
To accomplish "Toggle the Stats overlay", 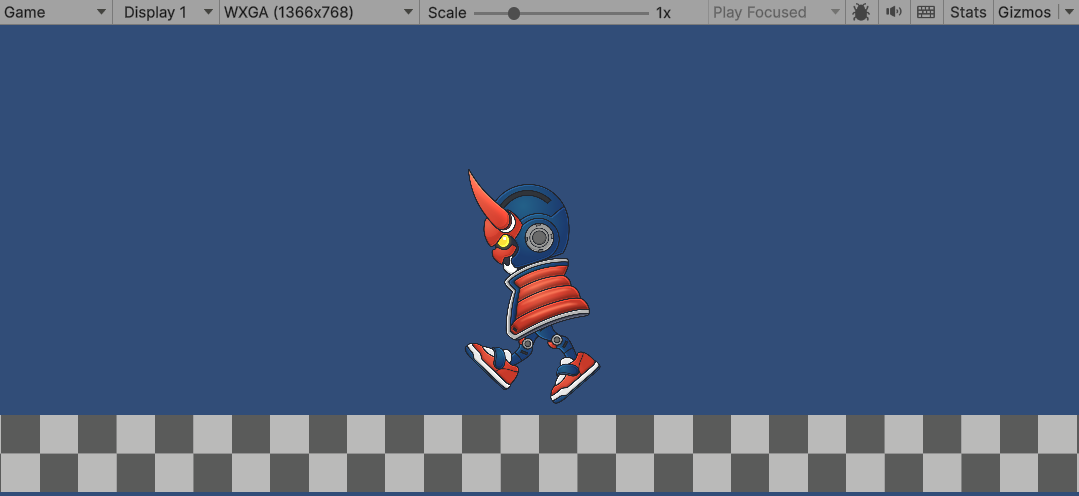I will 967,12.
